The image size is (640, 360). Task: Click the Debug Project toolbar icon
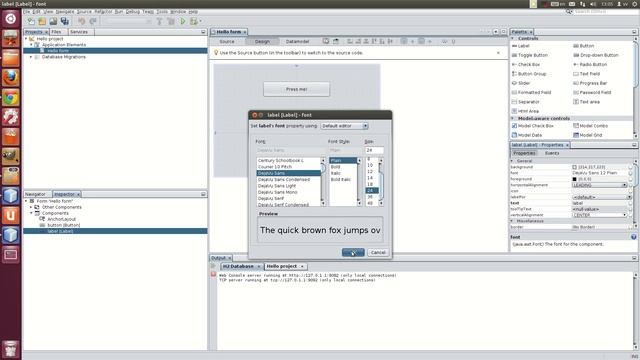point(194,21)
